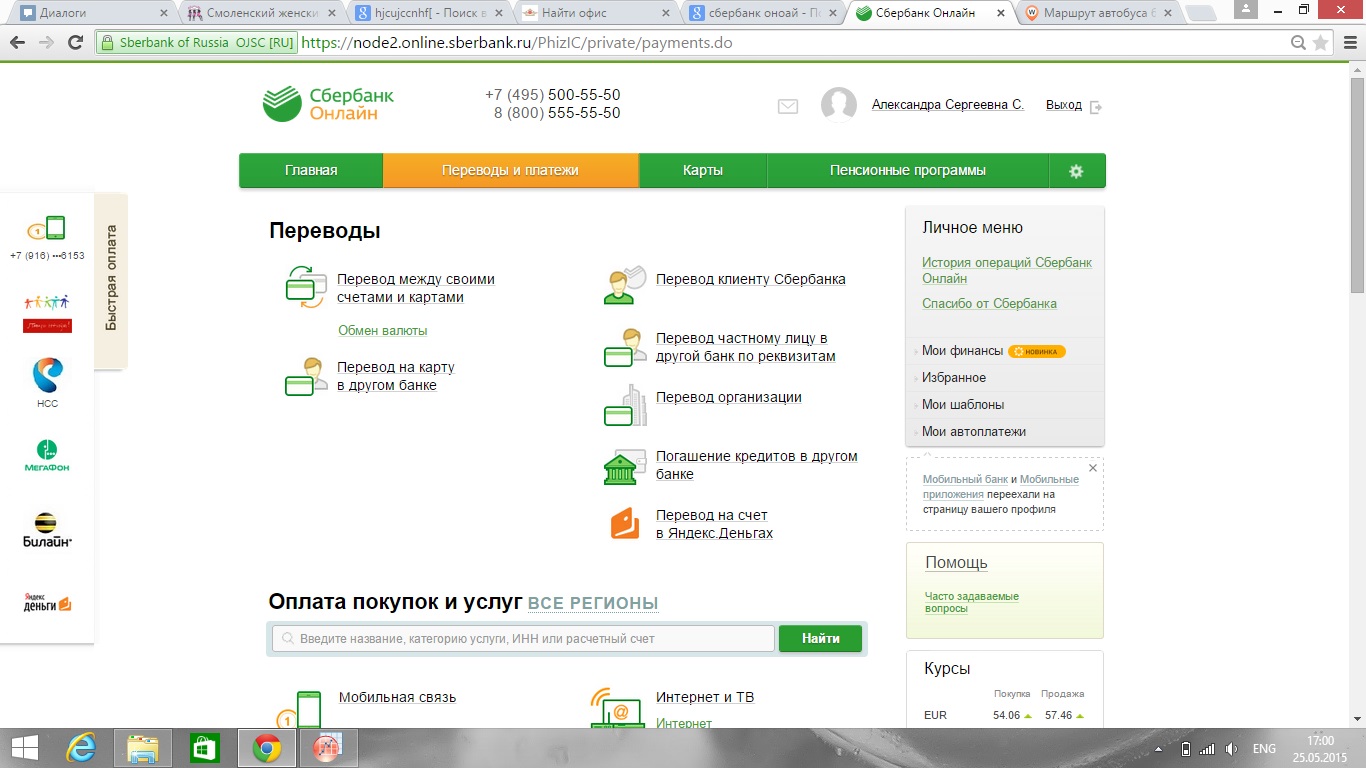This screenshot has height=768, width=1366.
Task: Click the clock showing 17:00 in the tray
Action: coord(1321,741)
